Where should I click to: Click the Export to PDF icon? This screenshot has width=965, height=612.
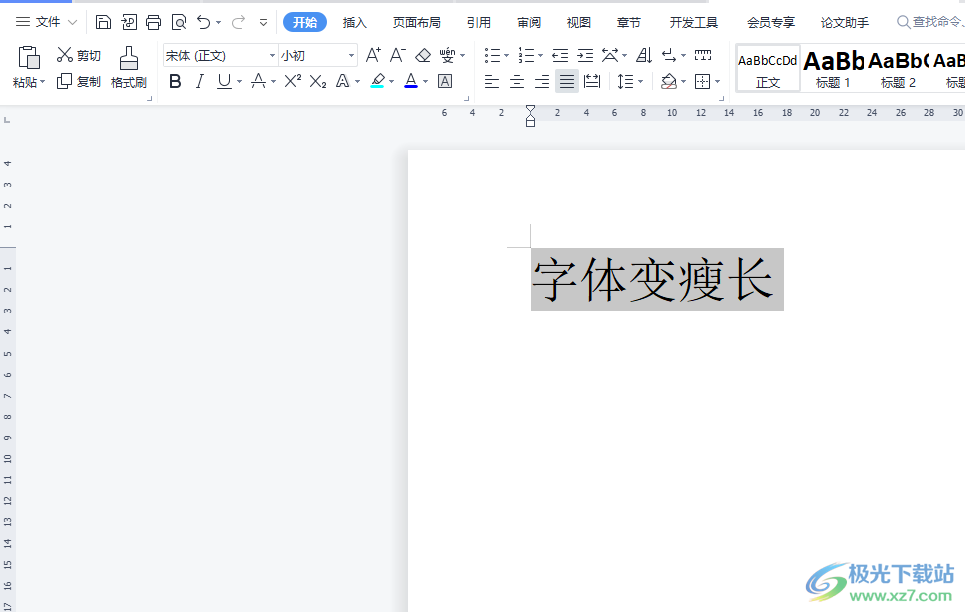129,23
